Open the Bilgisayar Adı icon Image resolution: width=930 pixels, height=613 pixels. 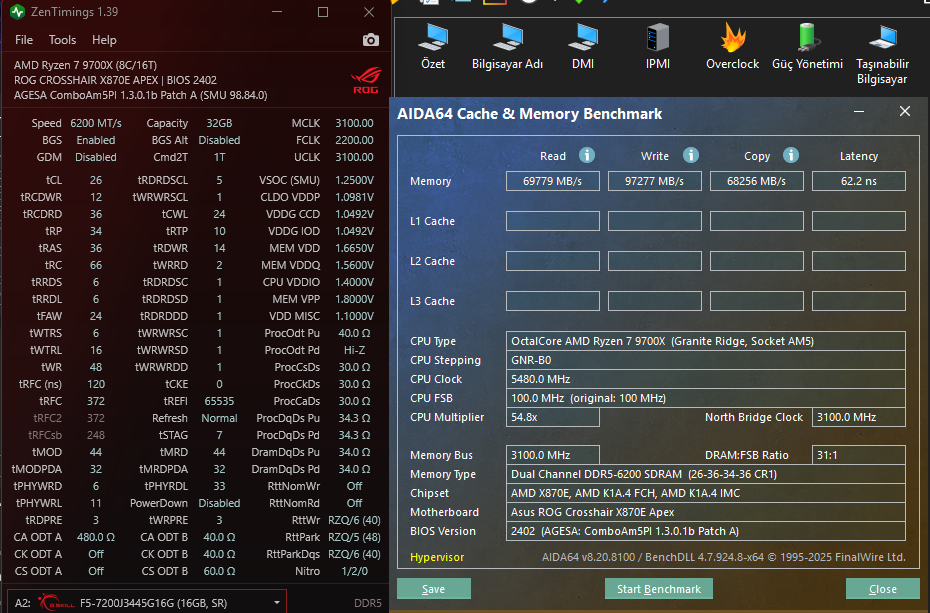pos(507,47)
